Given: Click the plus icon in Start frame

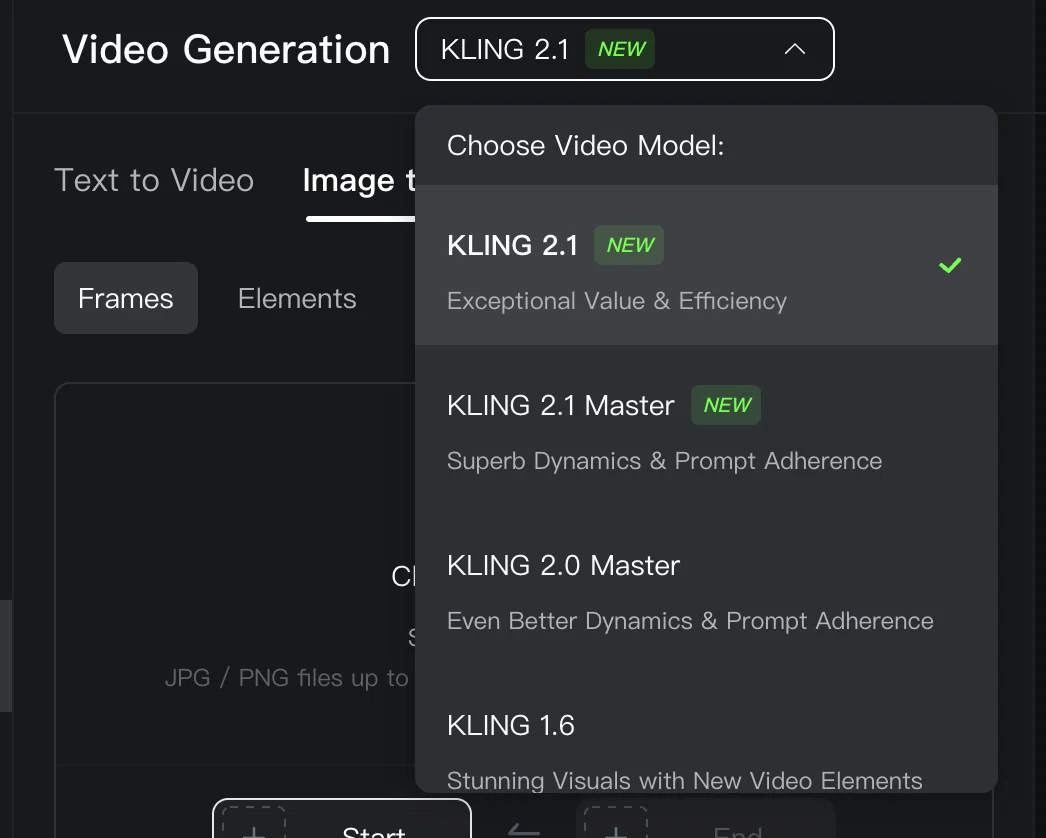Looking at the screenshot, I should click(253, 831).
